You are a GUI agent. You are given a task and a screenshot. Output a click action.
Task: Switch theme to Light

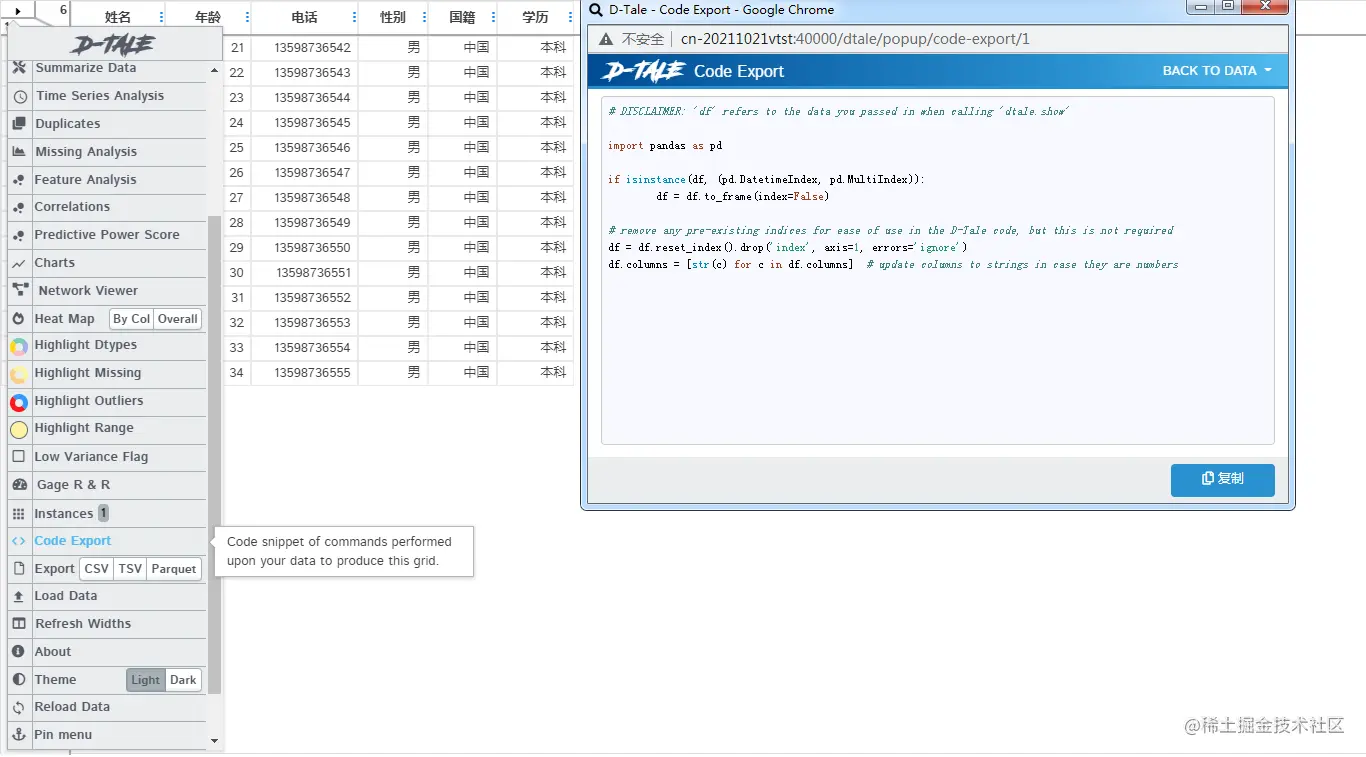146,680
